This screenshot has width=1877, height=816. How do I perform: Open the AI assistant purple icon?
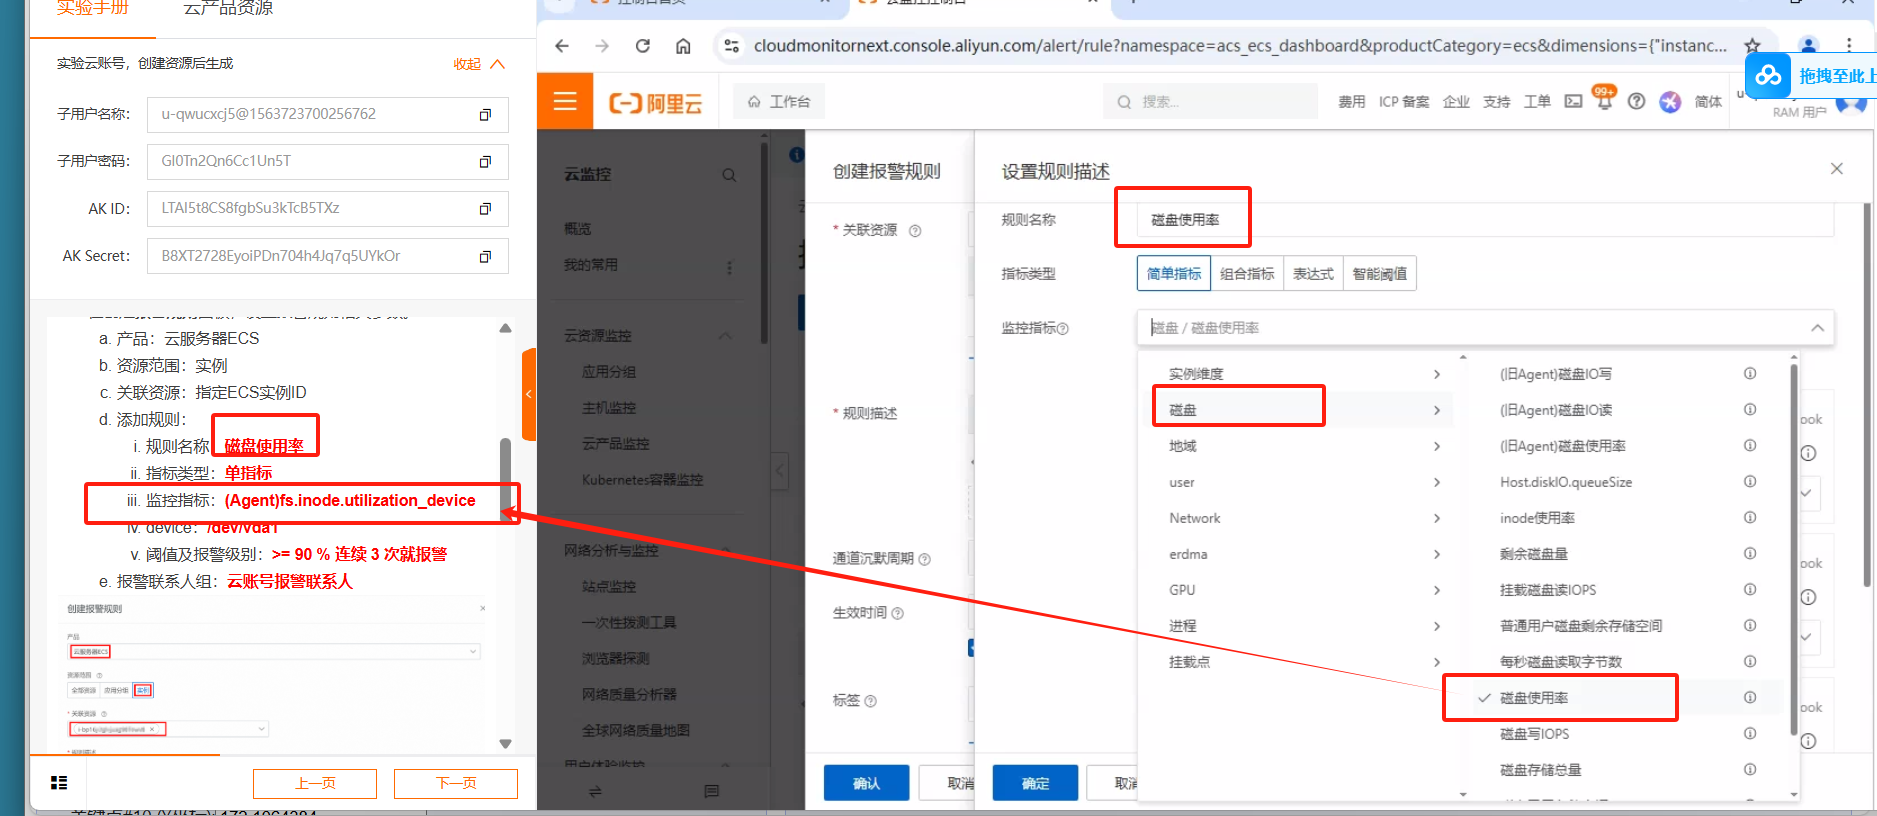(1670, 101)
